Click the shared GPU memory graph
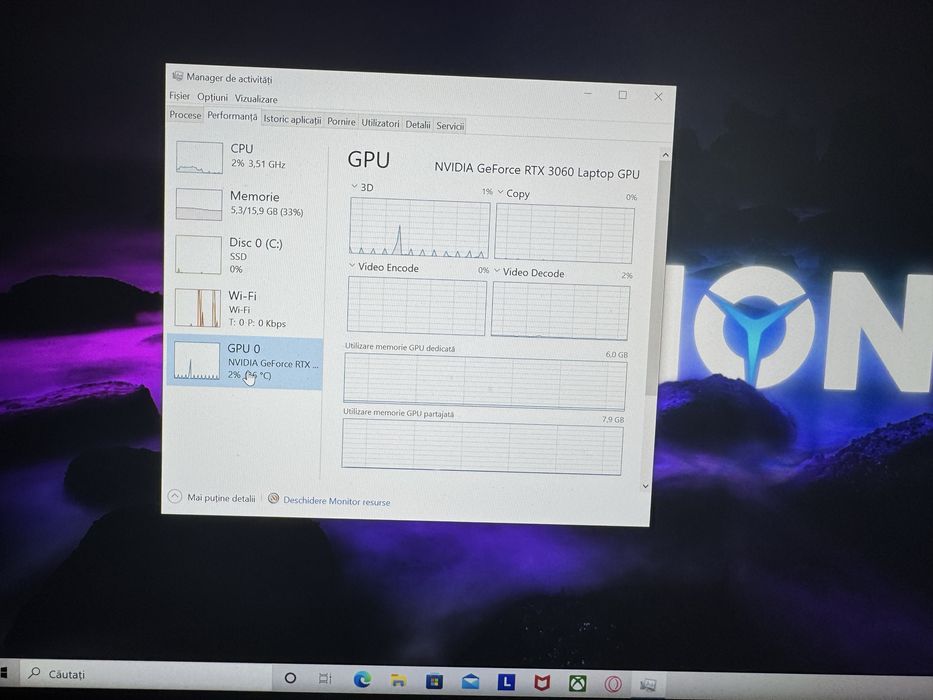 point(481,446)
